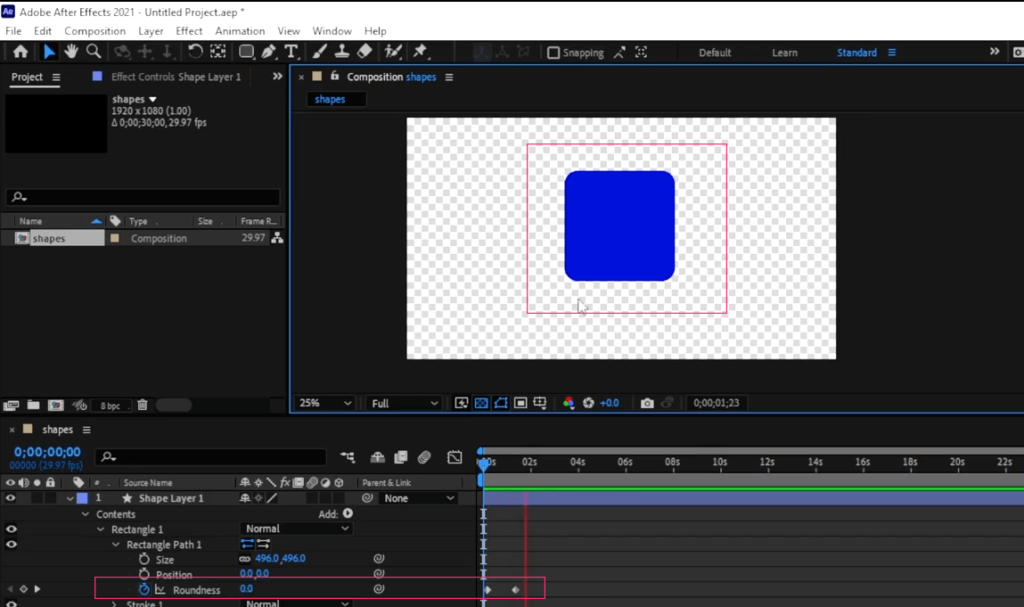Open the Full resolution dropdown
Image resolution: width=1024 pixels, height=607 pixels.
[x=401, y=402]
